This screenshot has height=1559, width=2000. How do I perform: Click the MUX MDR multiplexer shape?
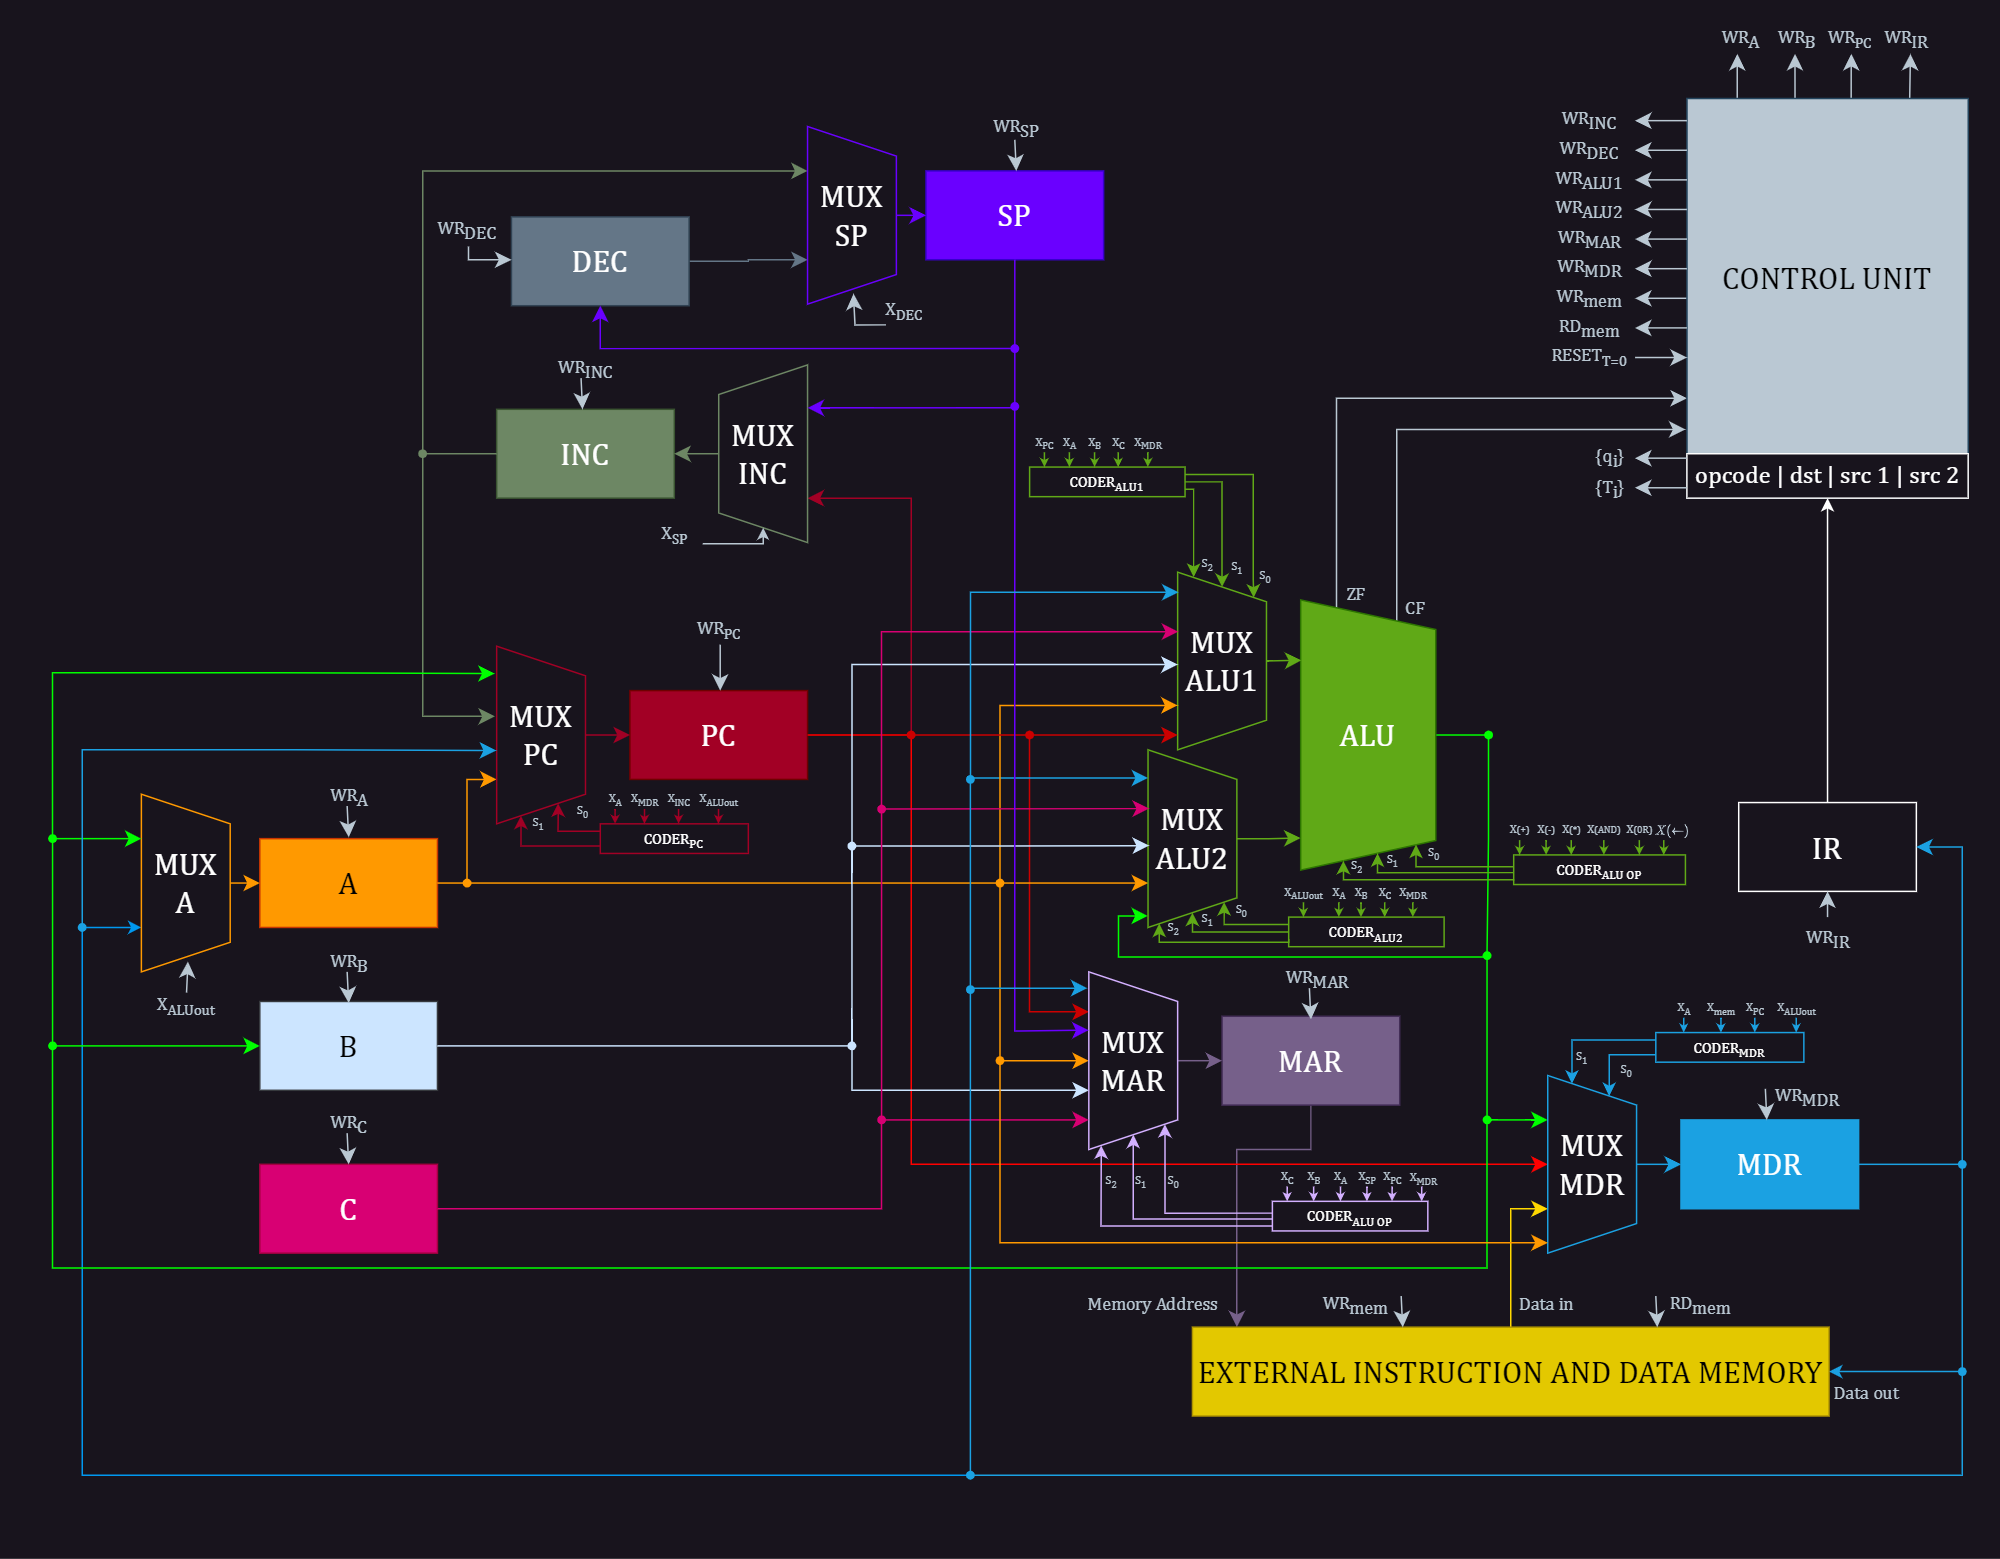[x=1591, y=1165]
